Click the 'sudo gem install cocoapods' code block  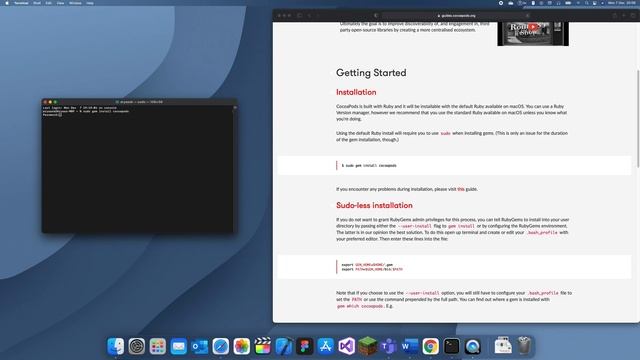pyautogui.click(x=454, y=165)
